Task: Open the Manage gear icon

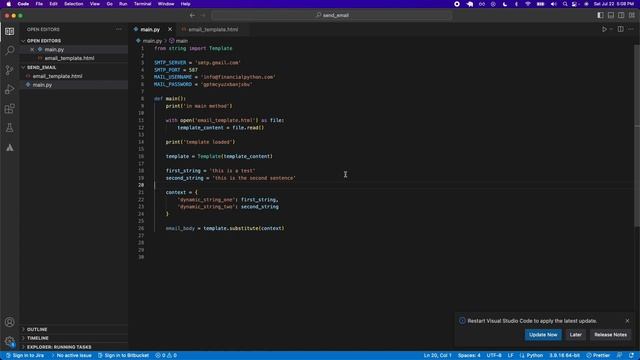Action: [9, 341]
